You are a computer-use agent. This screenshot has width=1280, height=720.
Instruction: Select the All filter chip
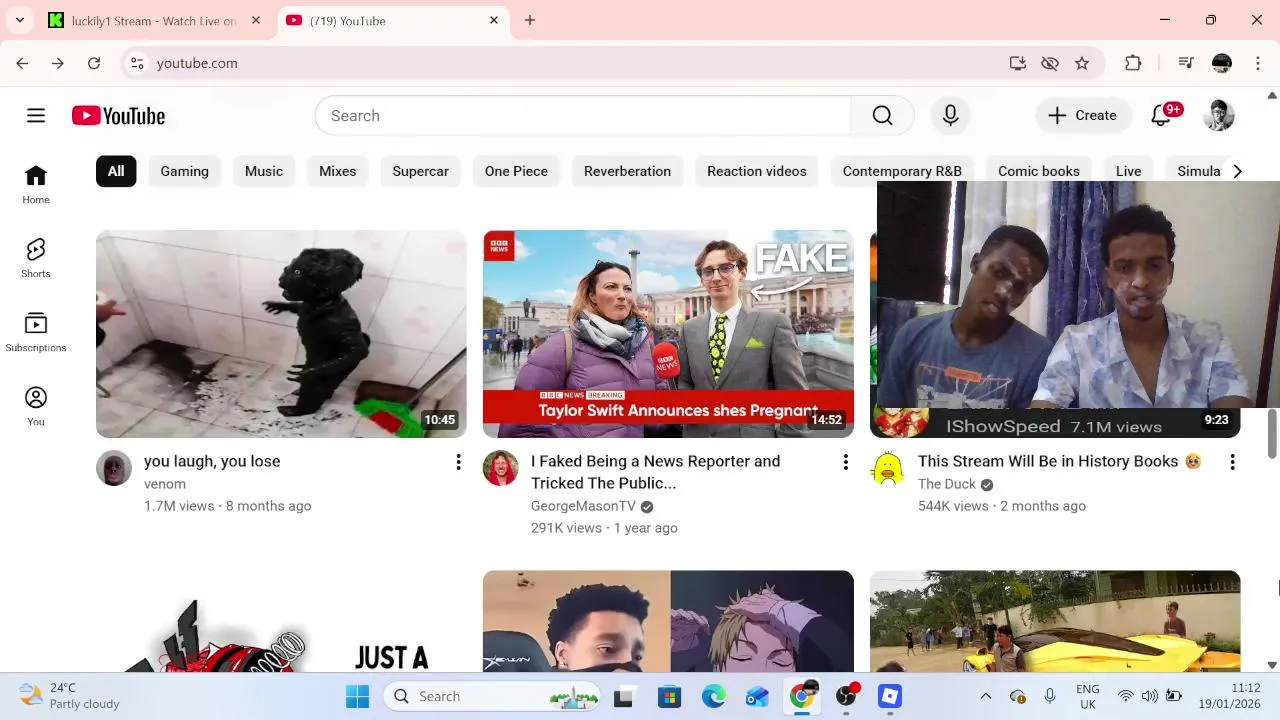point(116,171)
